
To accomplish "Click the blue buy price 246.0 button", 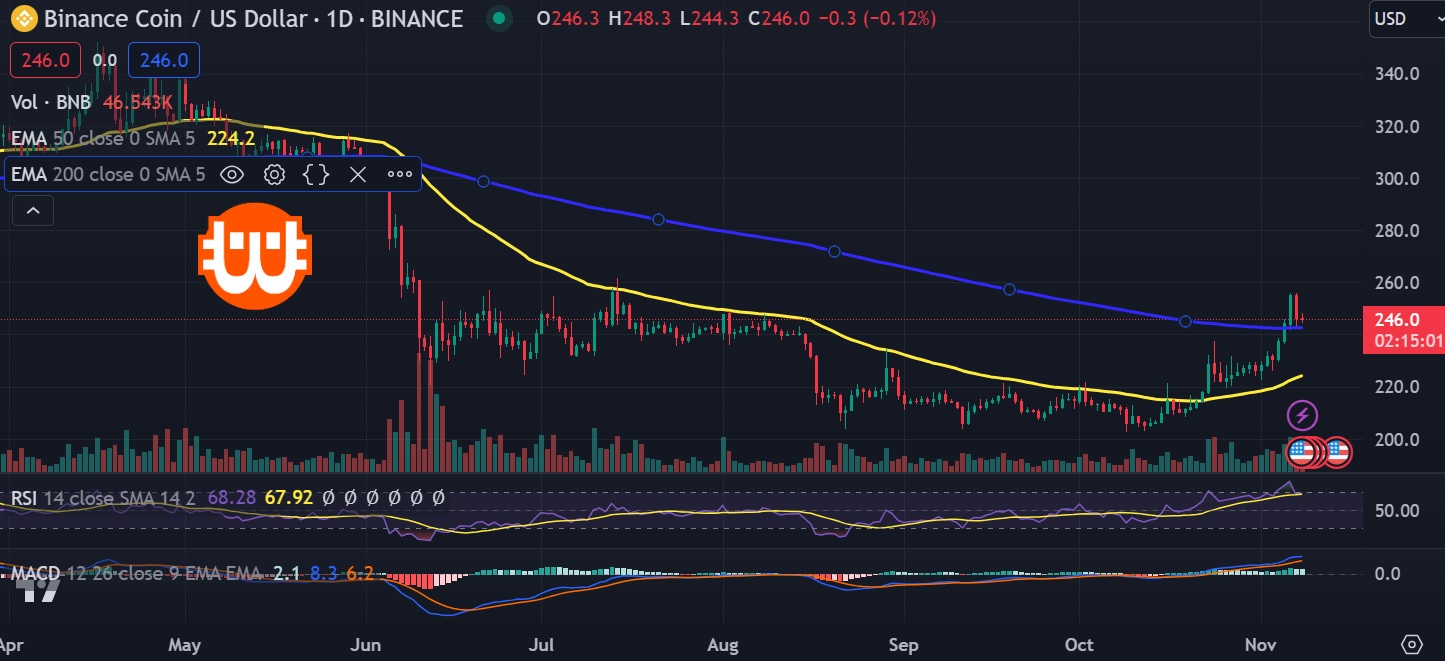I will [164, 60].
